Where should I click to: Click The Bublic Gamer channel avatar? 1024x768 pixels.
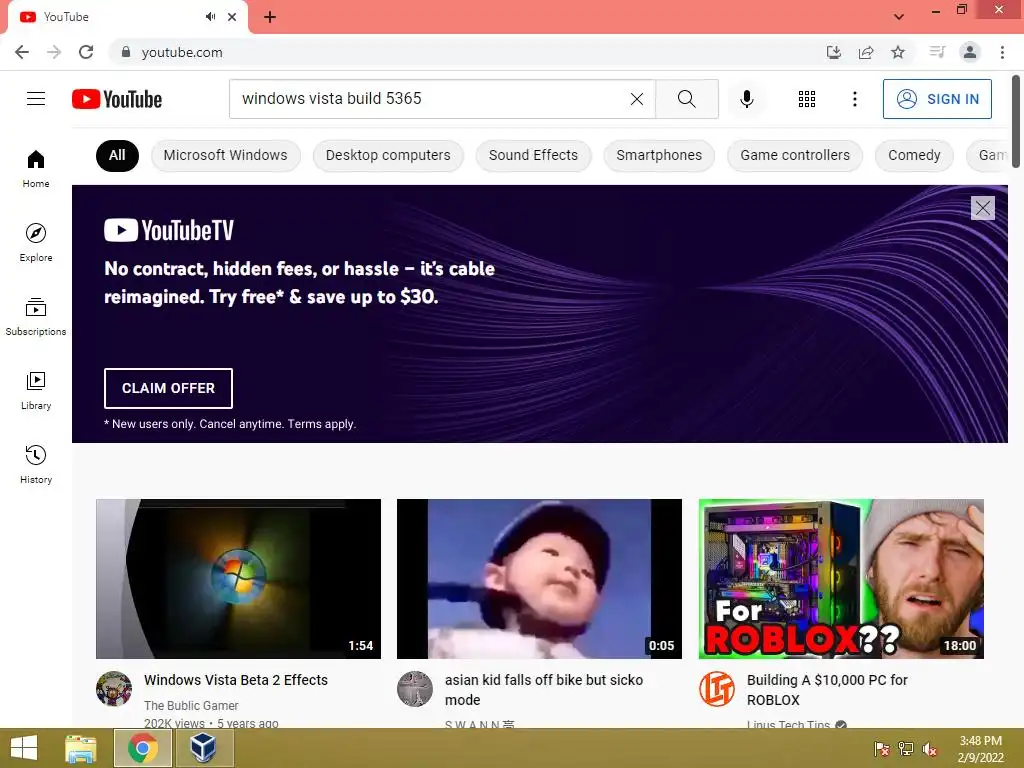point(114,689)
